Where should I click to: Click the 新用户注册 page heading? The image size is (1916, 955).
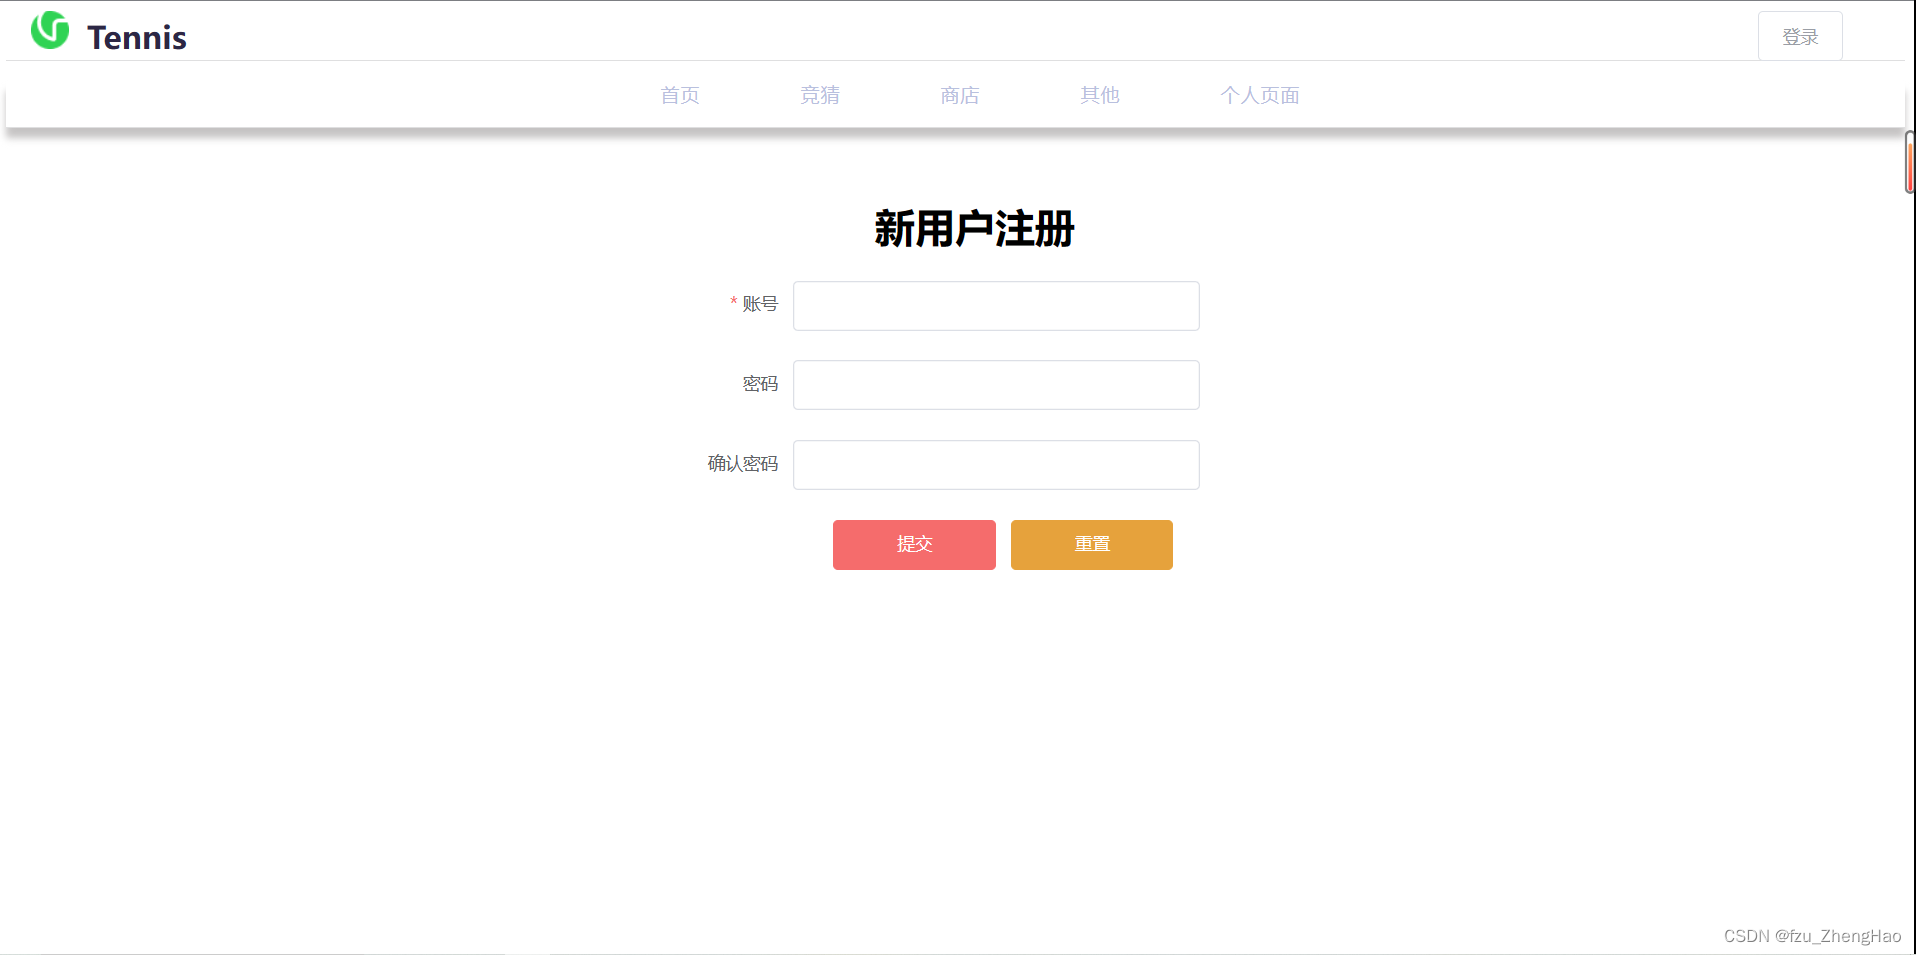click(974, 229)
